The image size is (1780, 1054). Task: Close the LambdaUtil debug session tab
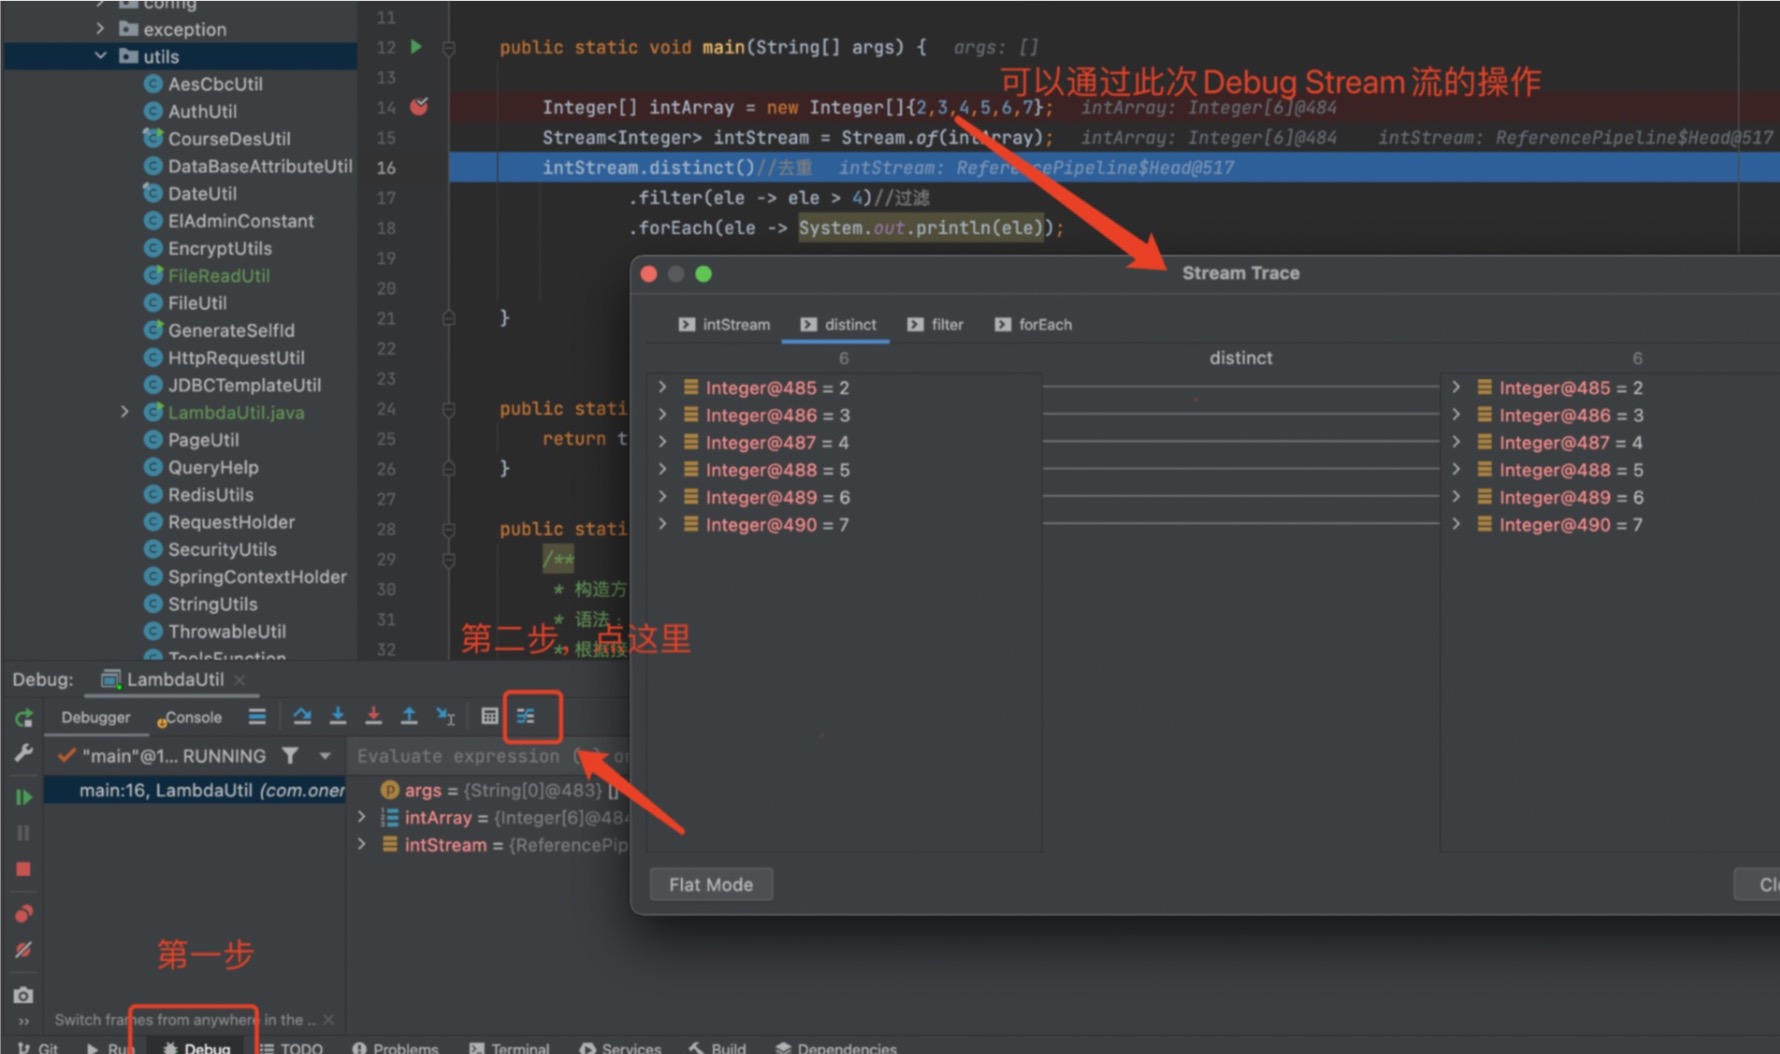coord(240,680)
